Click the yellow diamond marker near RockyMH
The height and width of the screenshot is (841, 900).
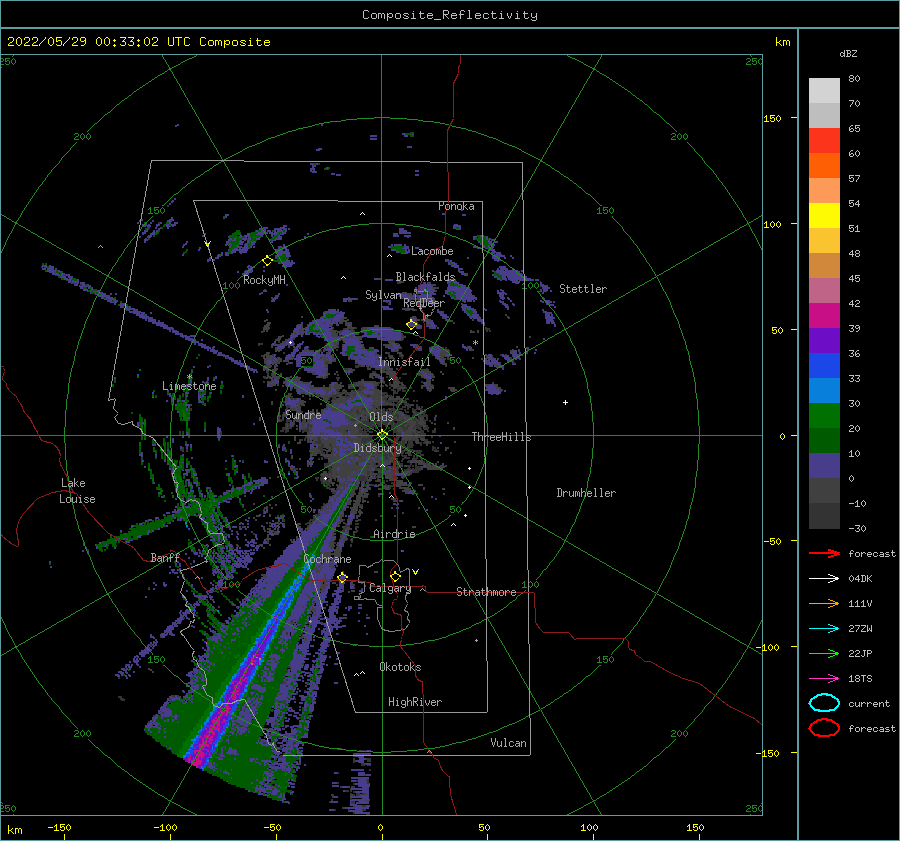tap(267, 261)
